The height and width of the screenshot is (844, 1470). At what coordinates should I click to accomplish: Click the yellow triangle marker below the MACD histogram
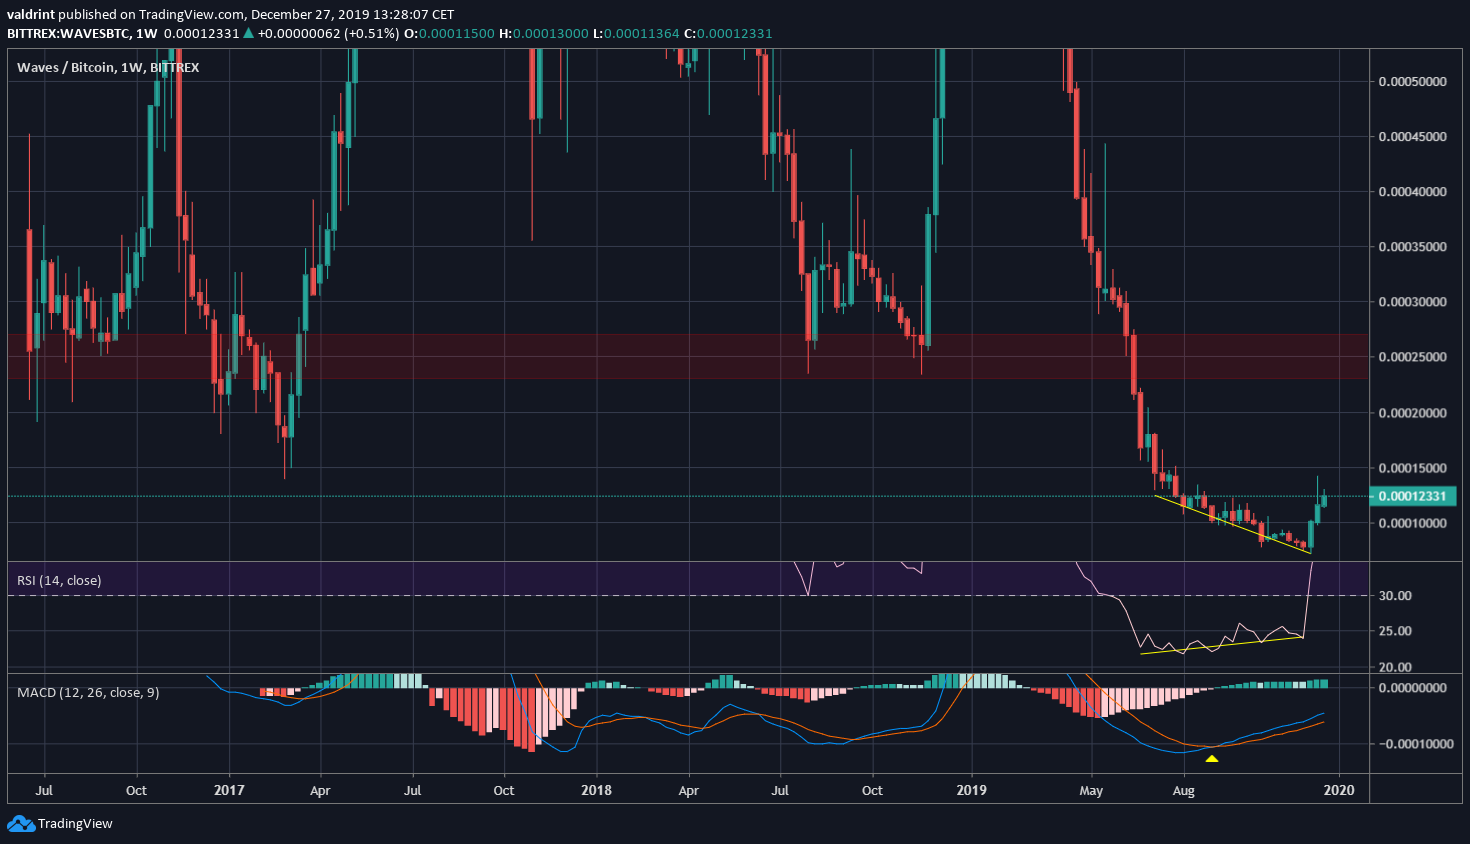coord(1212,759)
